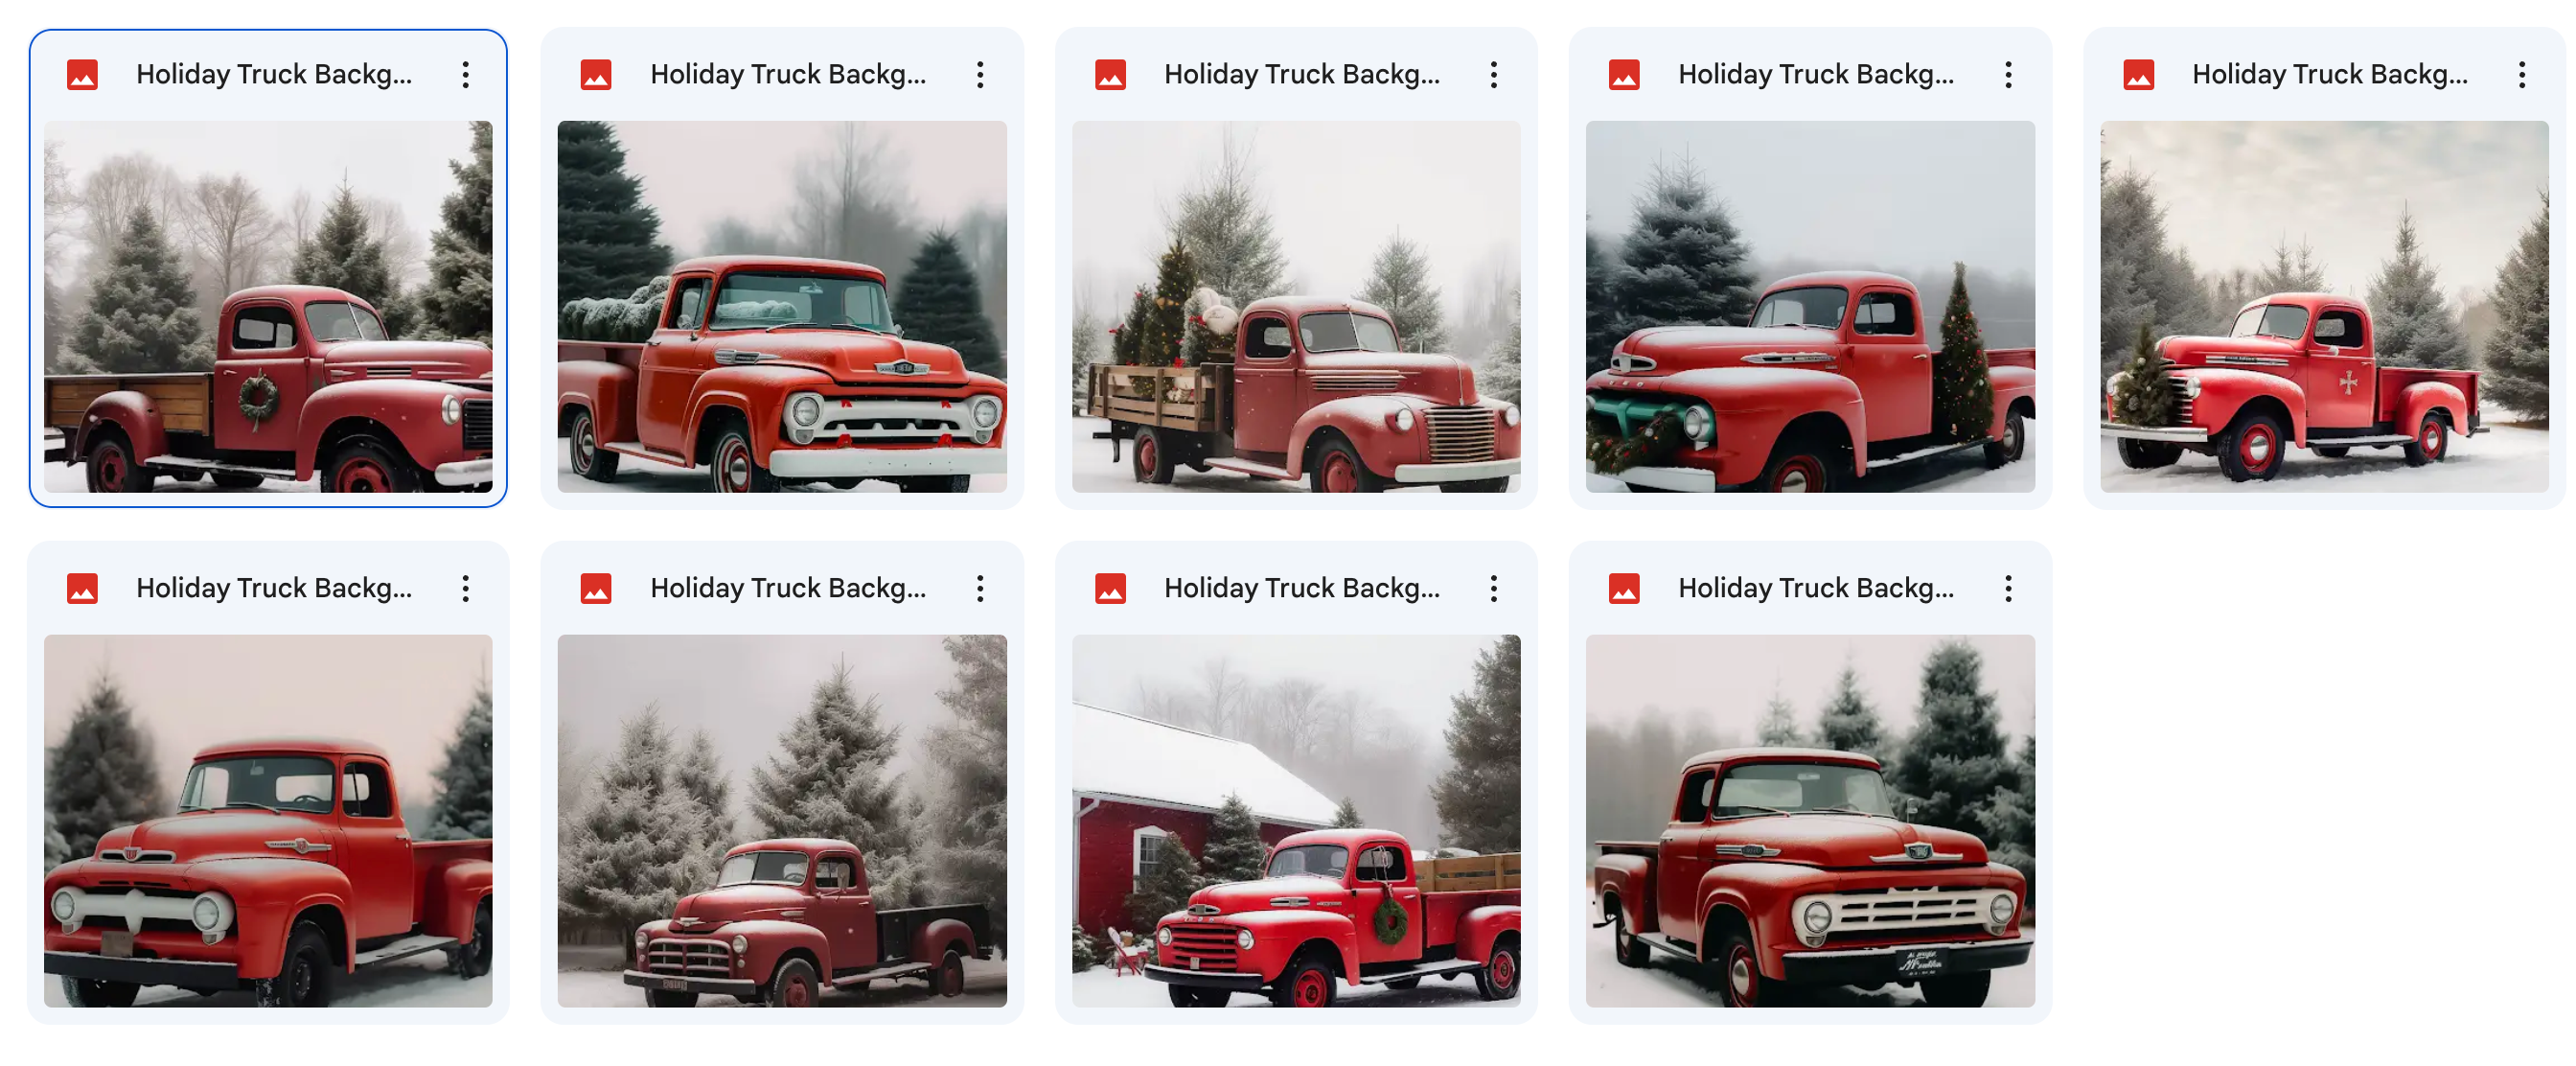
Task: Open three-dot menu of first bottom-row file
Action: pos(466,589)
